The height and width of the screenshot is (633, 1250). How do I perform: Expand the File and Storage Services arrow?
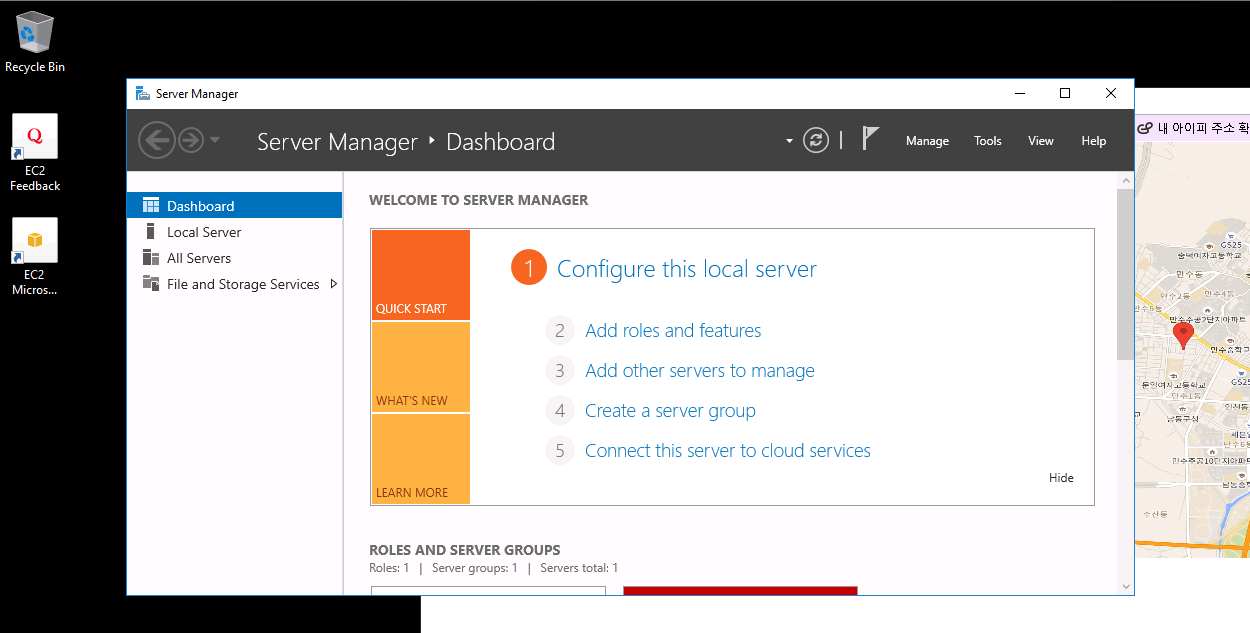334,284
